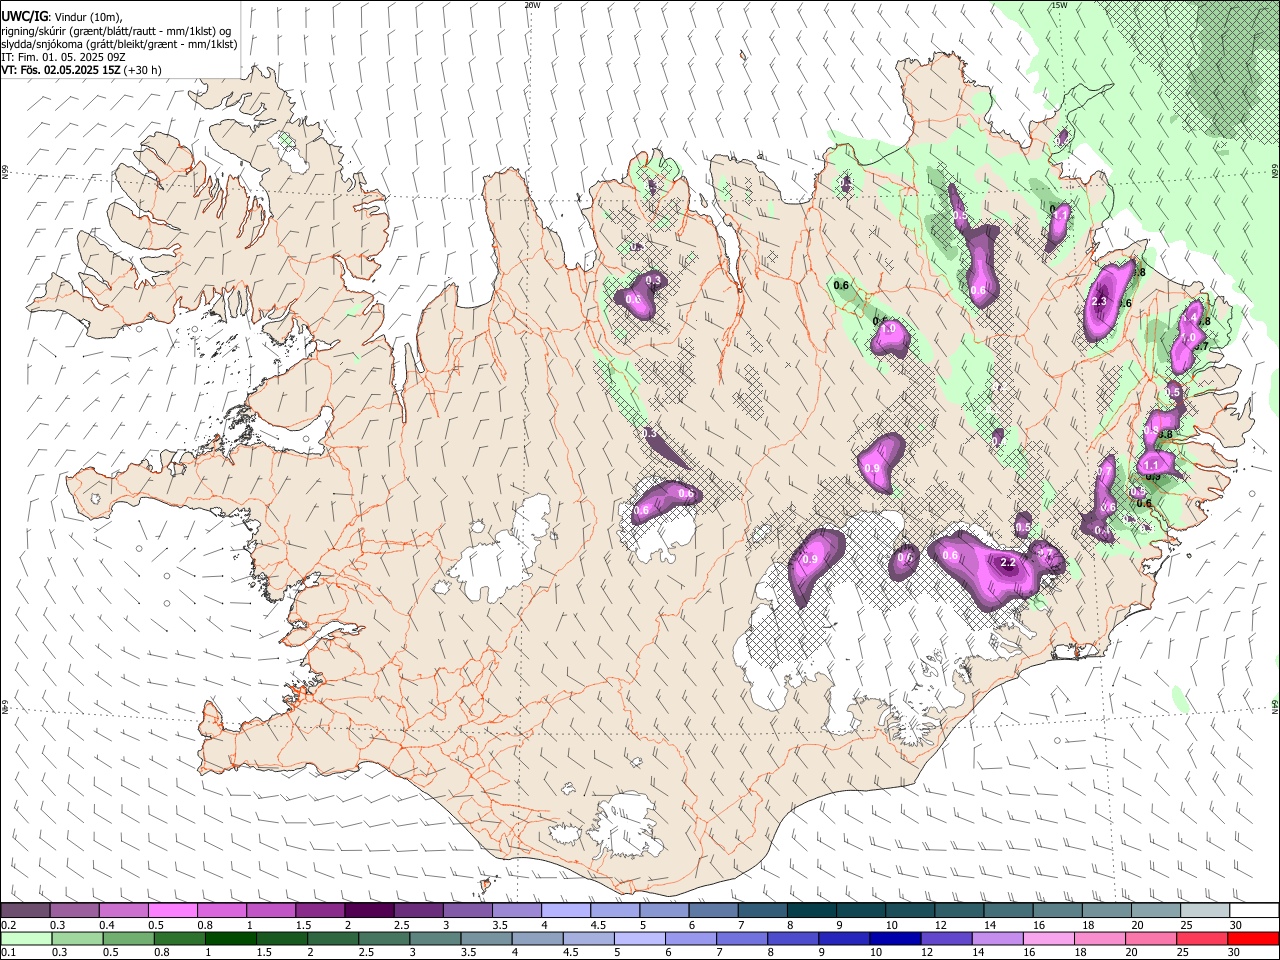Click the '15W' longitude label
This screenshot has height=960, width=1280.
pos(1059,5)
